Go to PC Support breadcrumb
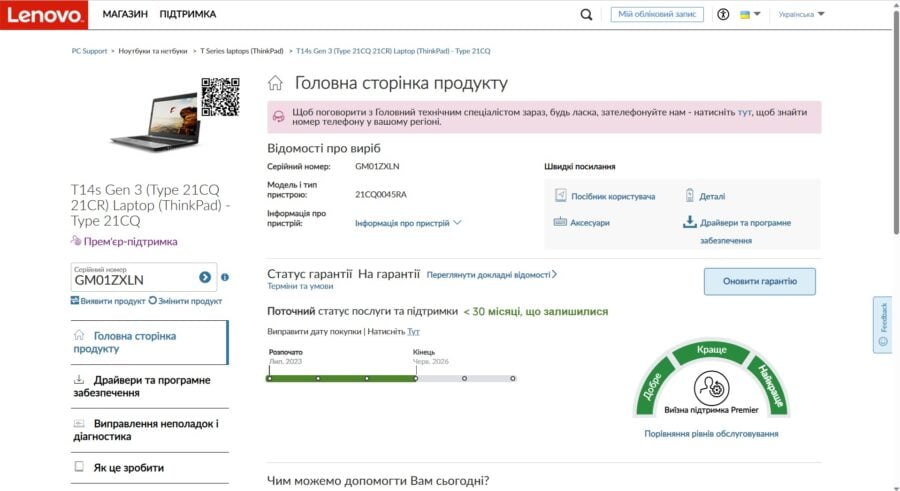 coord(90,51)
